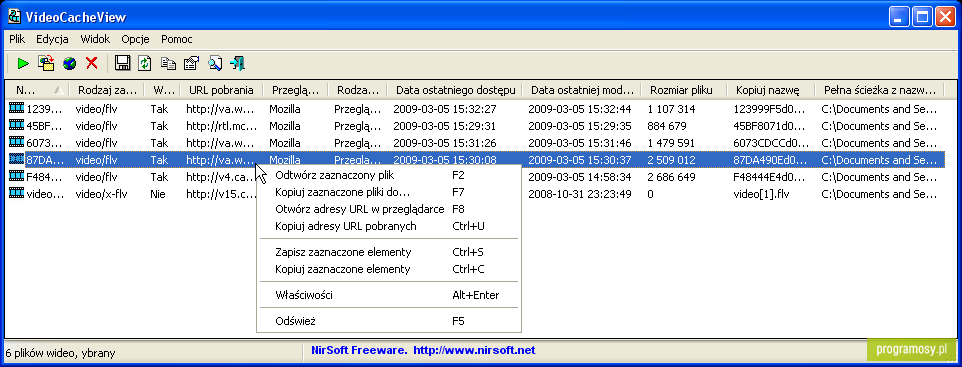This screenshot has height=367, width=962.
Task: Sort by 'Rozmiar pliku' column header
Action: tap(683, 90)
